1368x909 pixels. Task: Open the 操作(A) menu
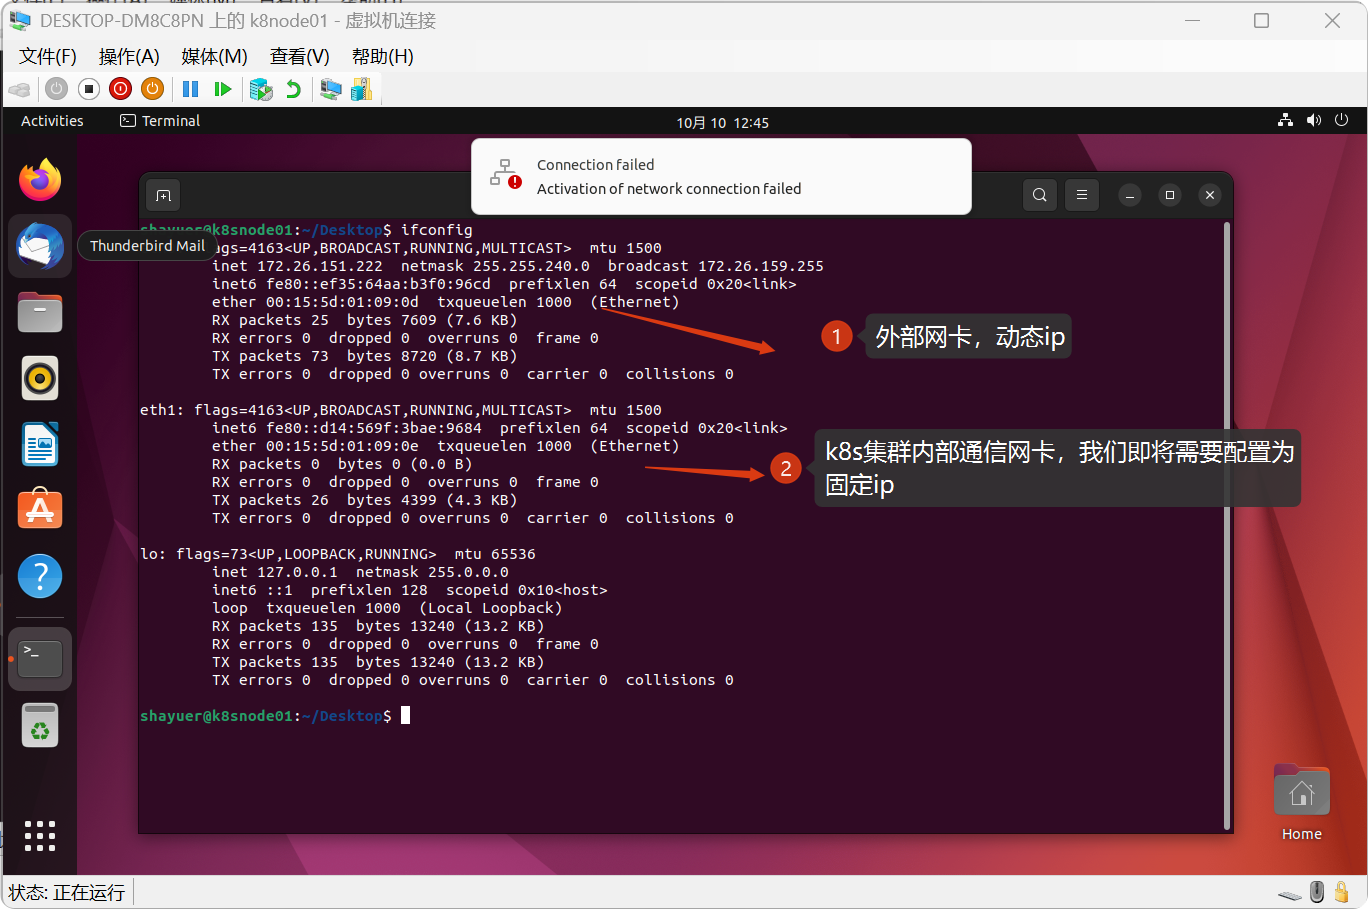[129, 57]
